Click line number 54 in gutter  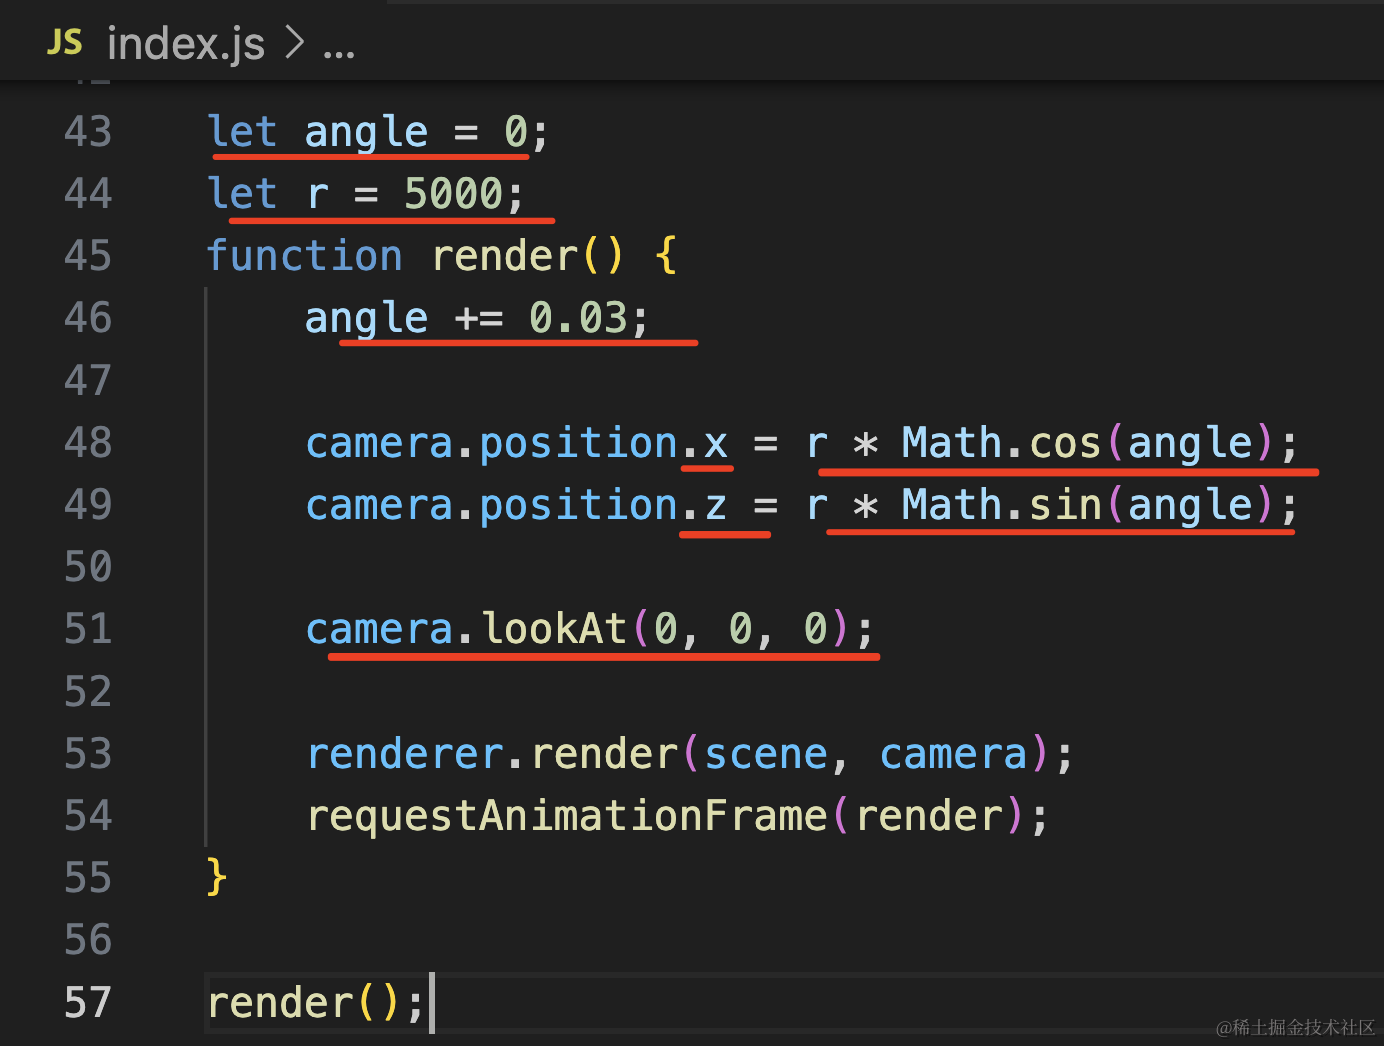88,816
